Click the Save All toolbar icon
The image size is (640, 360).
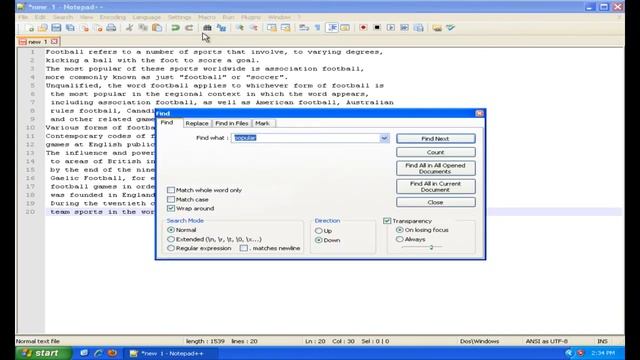pyautogui.click(x=70, y=28)
